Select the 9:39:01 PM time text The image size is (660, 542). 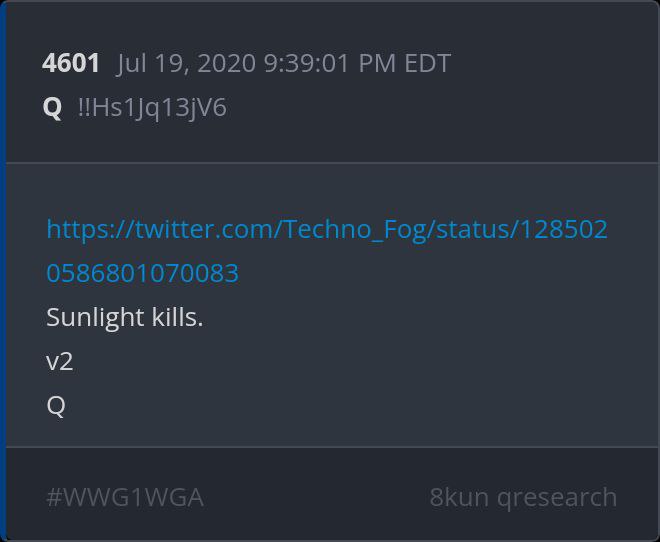[x=330, y=63]
